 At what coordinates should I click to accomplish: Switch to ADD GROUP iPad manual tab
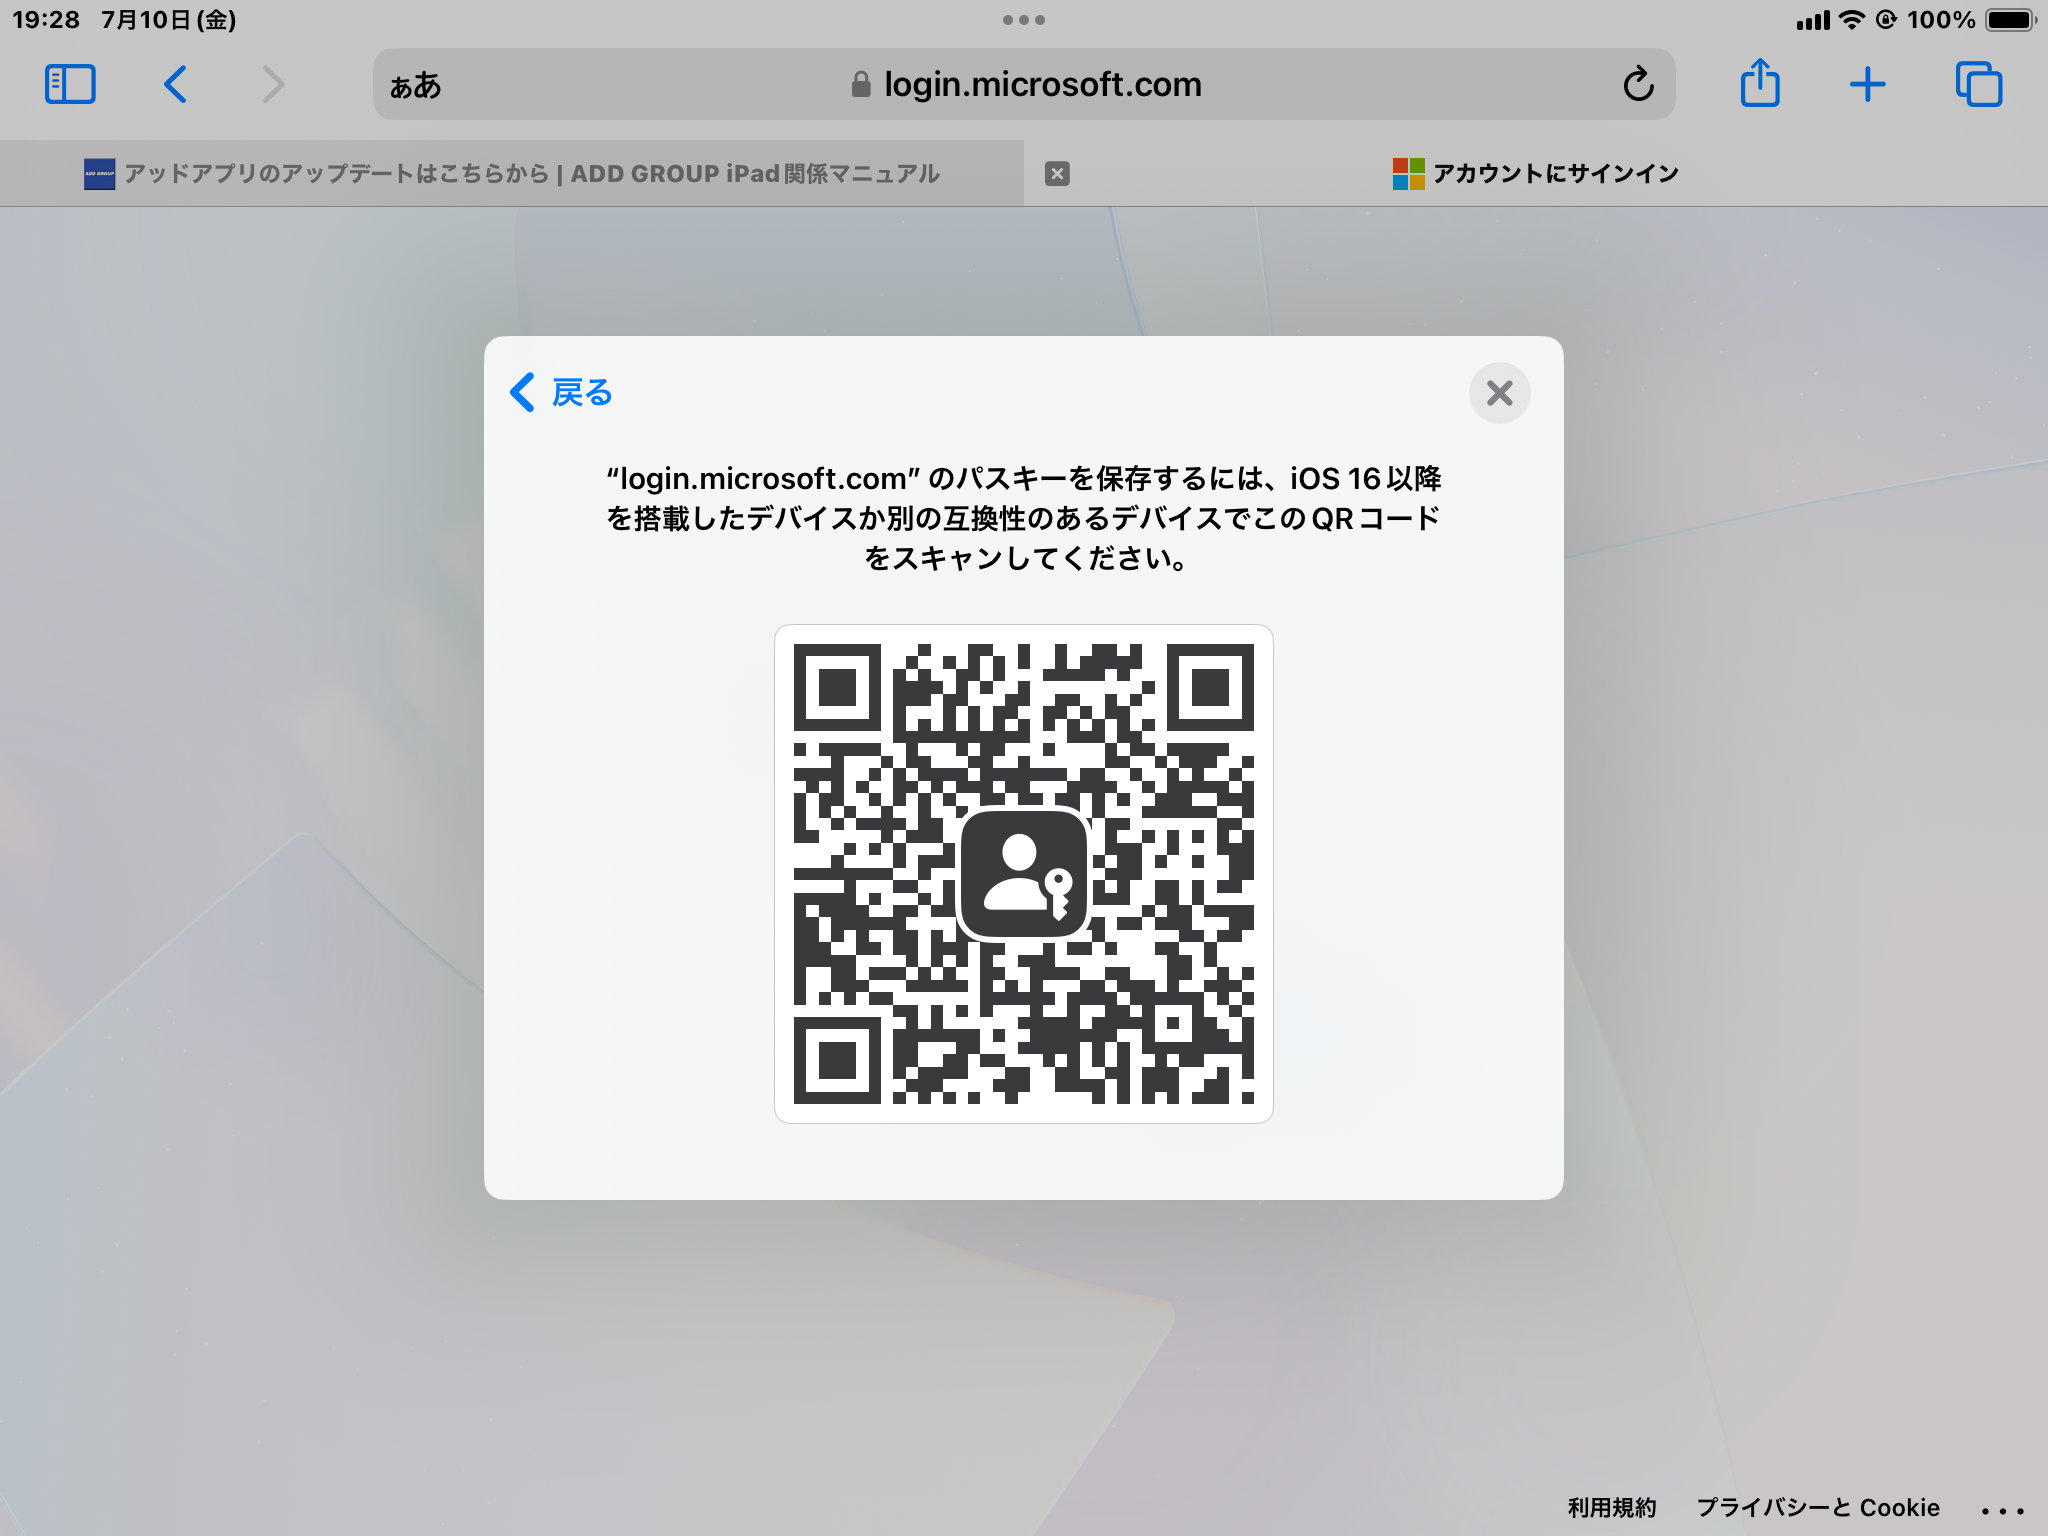tap(512, 174)
